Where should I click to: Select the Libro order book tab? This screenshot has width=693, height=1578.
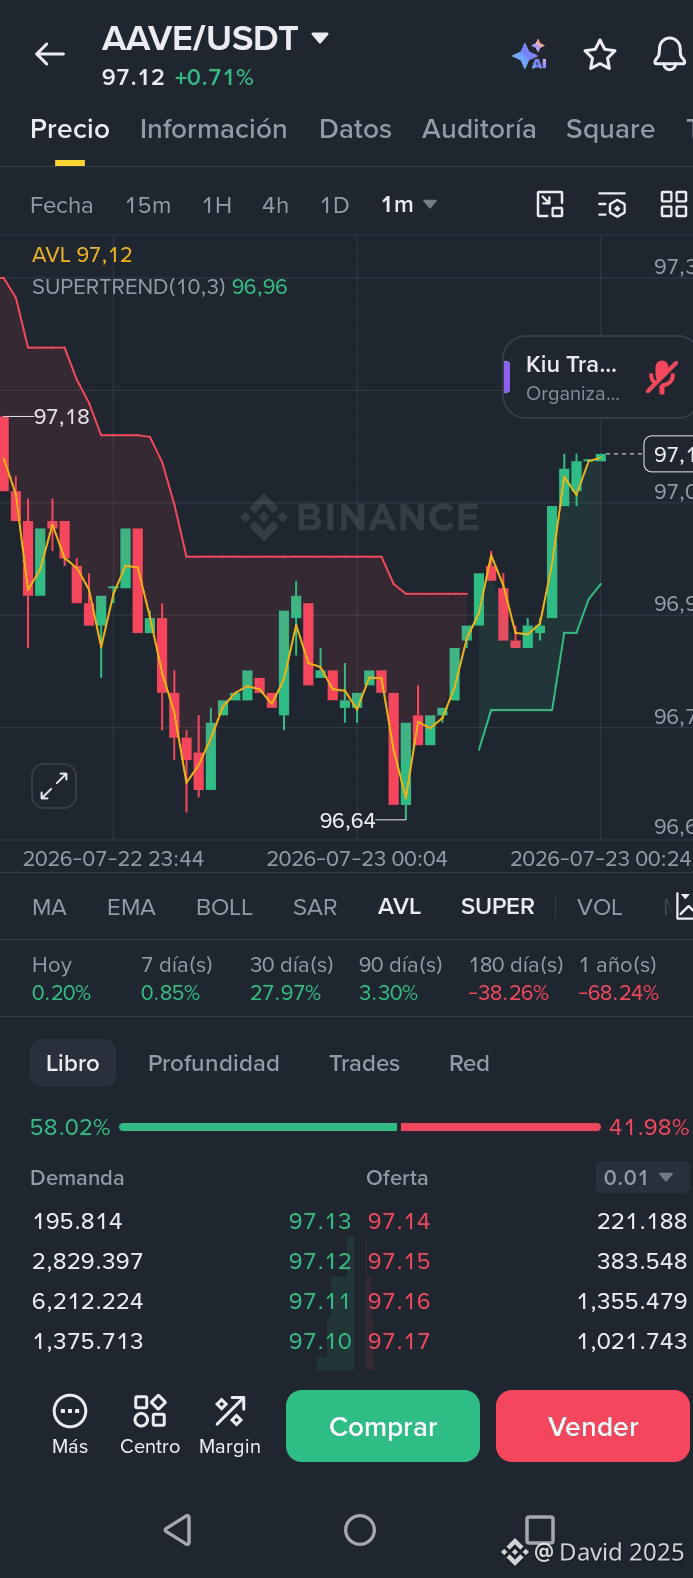click(x=73, y=1063)
